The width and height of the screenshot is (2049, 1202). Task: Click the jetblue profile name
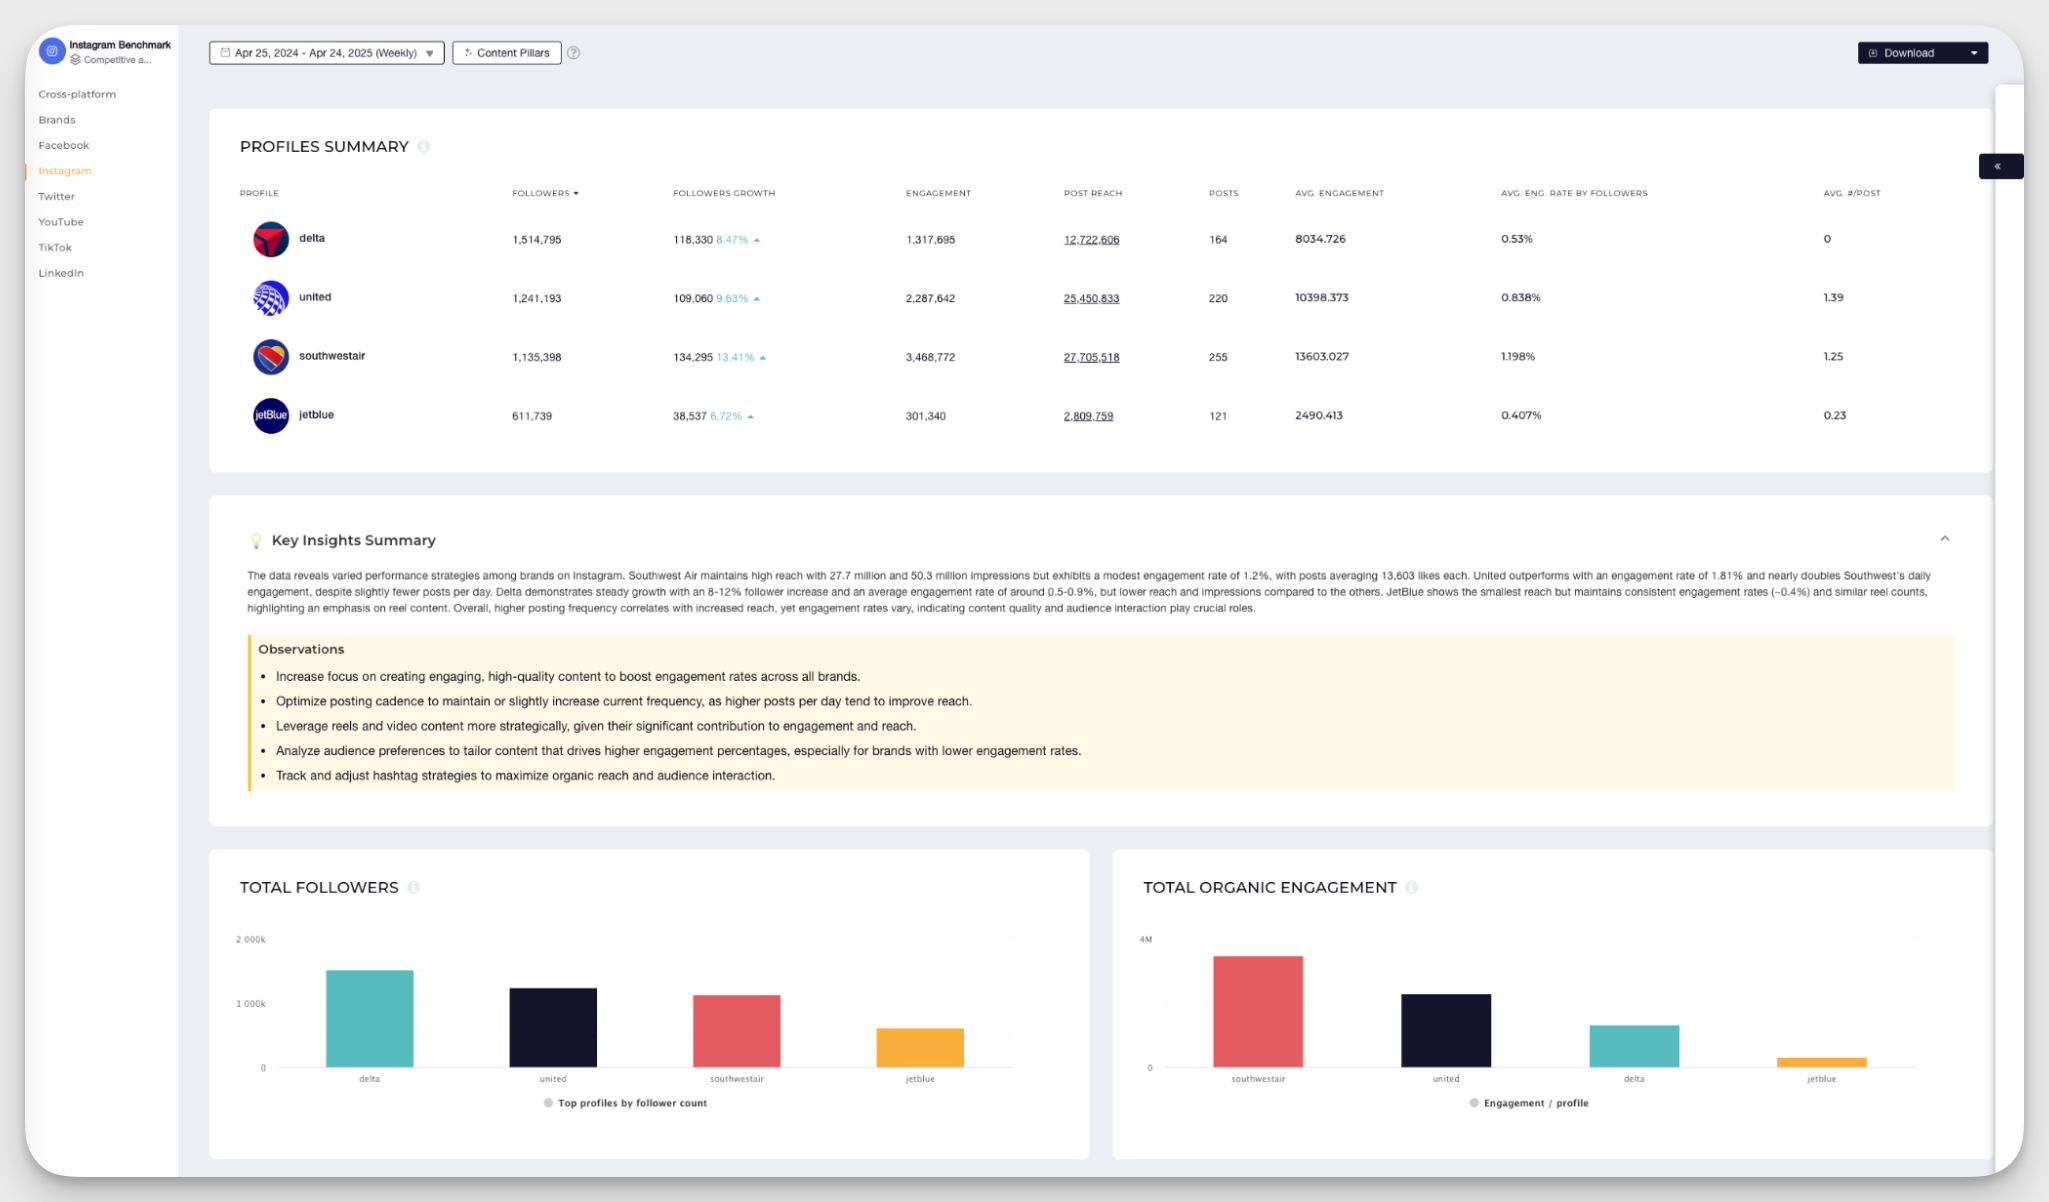[316, 415]
